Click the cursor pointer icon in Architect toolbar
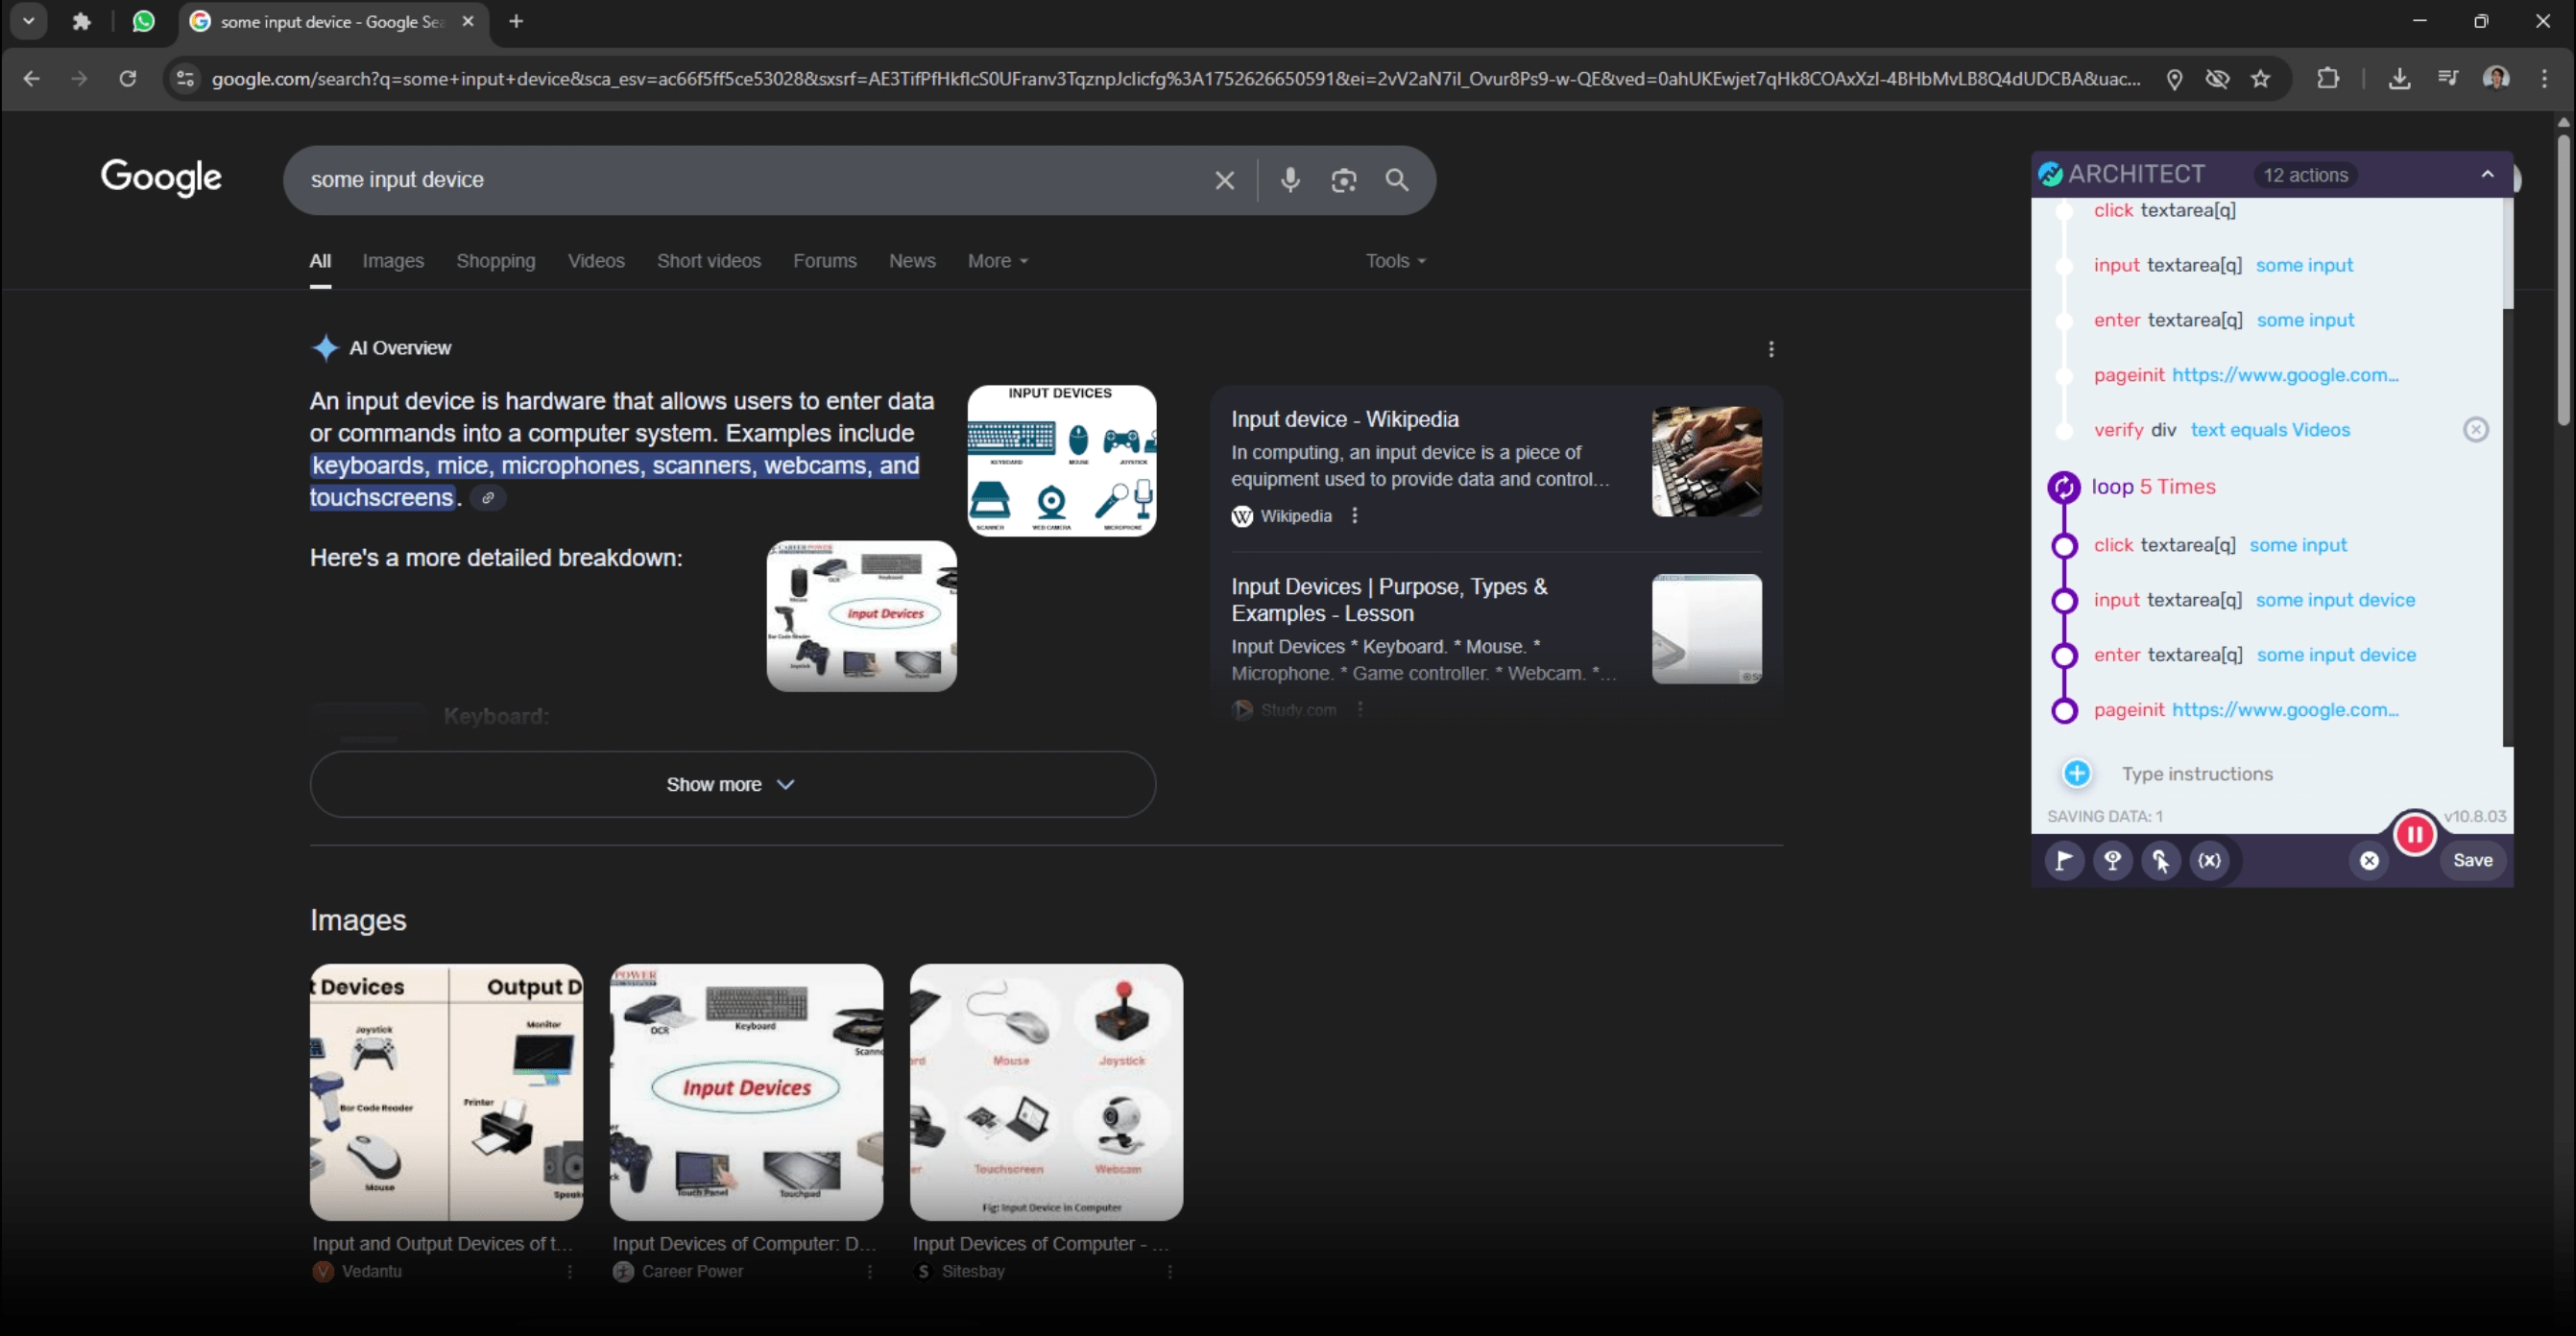2576x1336 pixels. [2161, 860]
